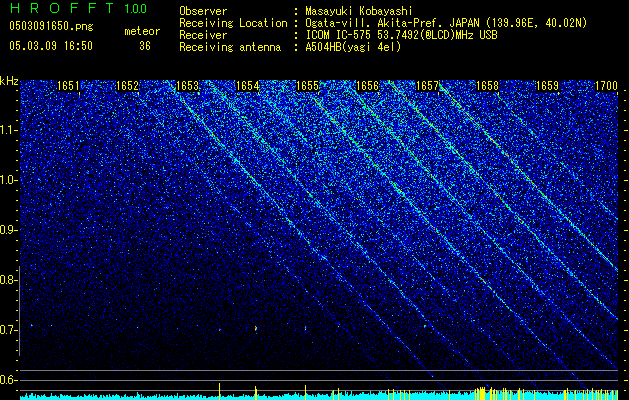
Task: Click the meteor label
Action: pyautogui.click(x=142, y=31)
